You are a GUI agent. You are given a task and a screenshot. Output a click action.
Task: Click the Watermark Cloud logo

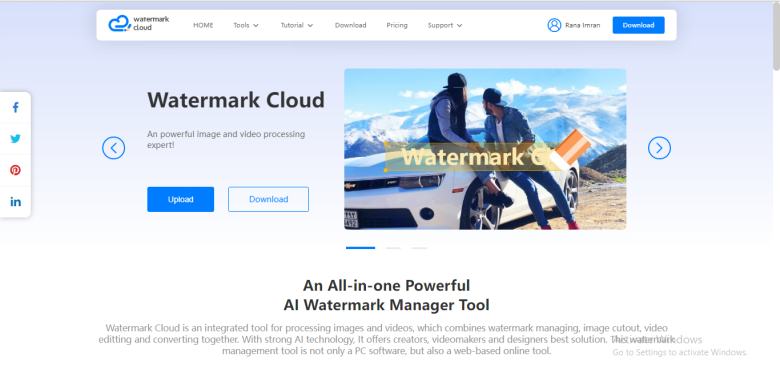139,23
